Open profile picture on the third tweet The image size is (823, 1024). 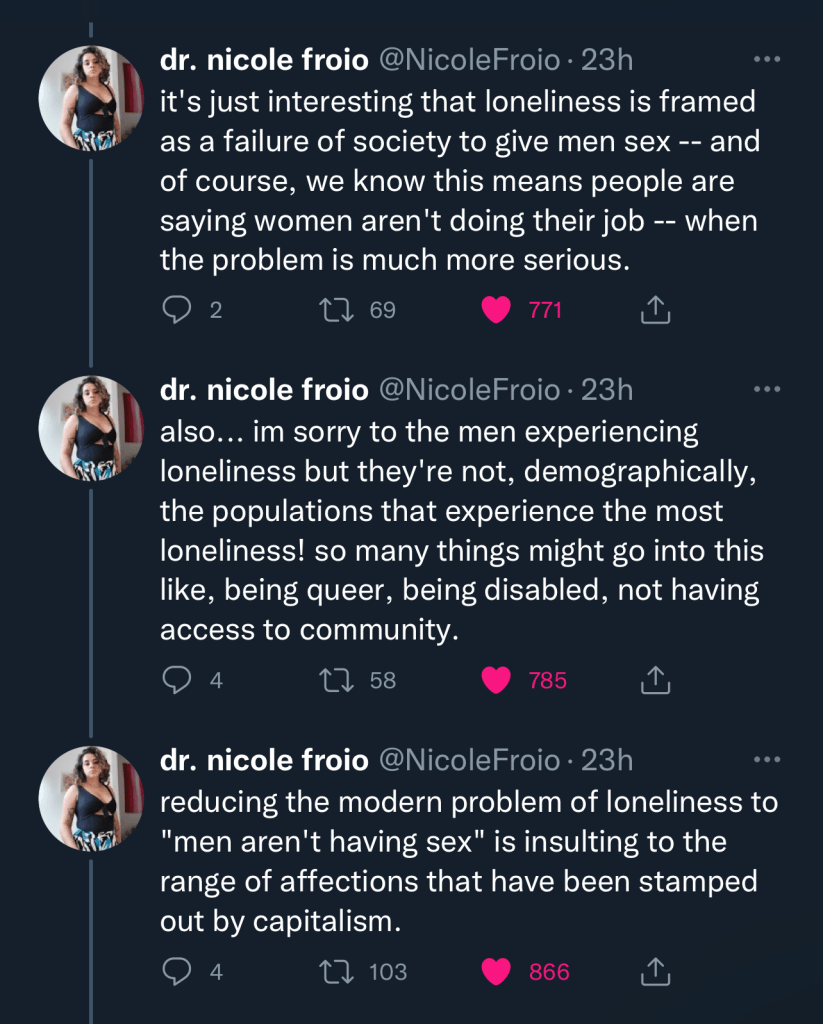click(91, 797)
